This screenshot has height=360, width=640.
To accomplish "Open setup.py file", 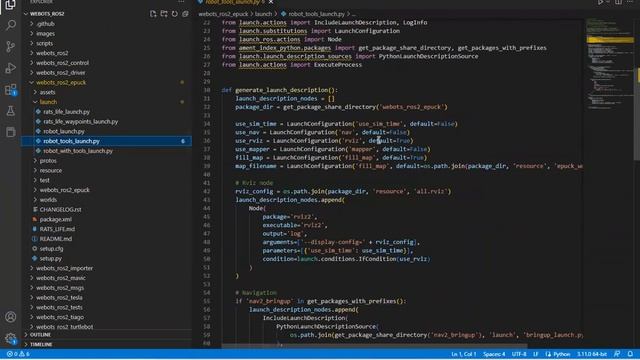I will [x=51, y=258].
